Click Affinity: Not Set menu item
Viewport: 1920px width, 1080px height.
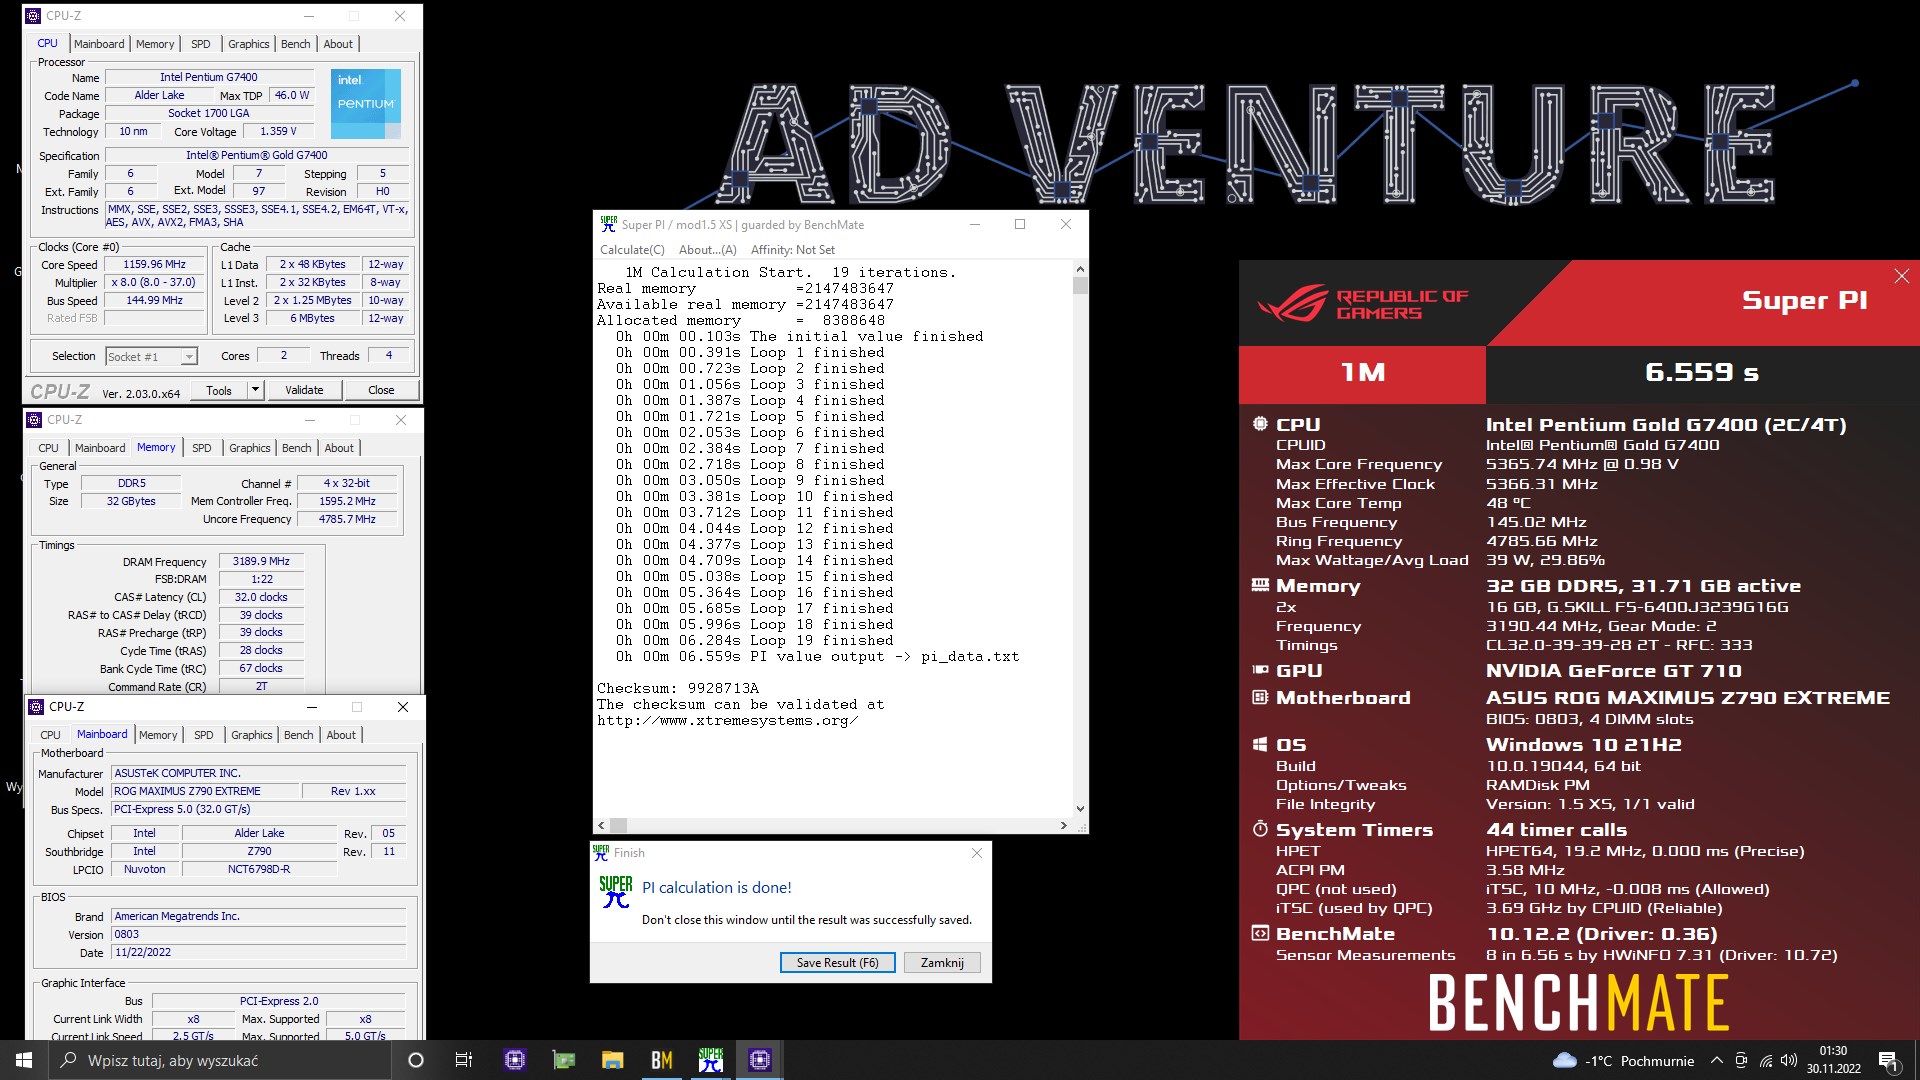793,250
